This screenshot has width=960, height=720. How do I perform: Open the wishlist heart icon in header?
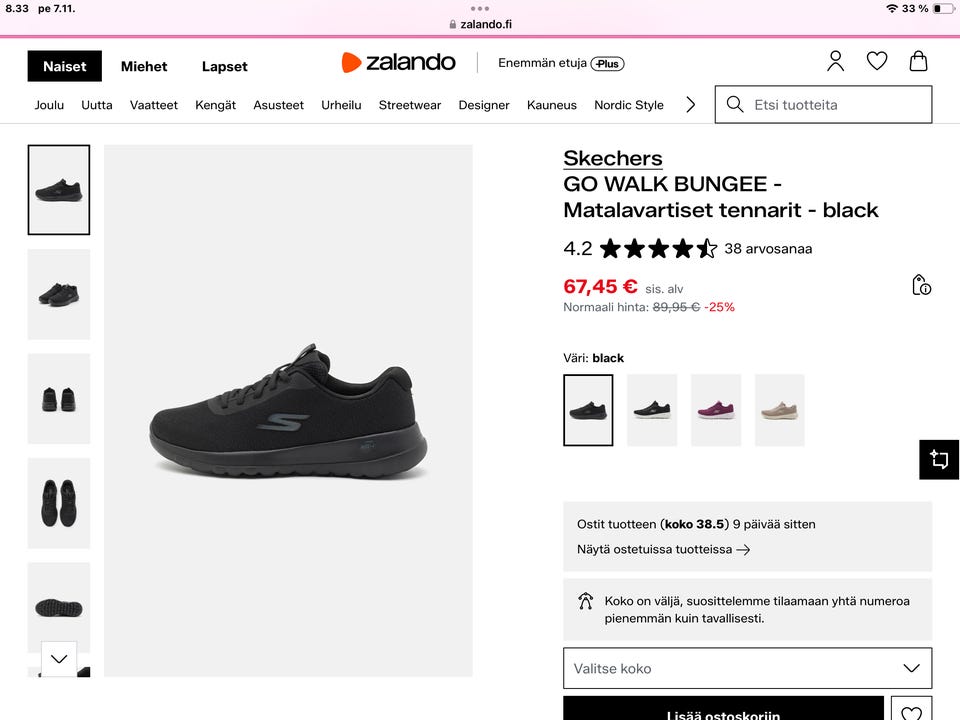877,62
